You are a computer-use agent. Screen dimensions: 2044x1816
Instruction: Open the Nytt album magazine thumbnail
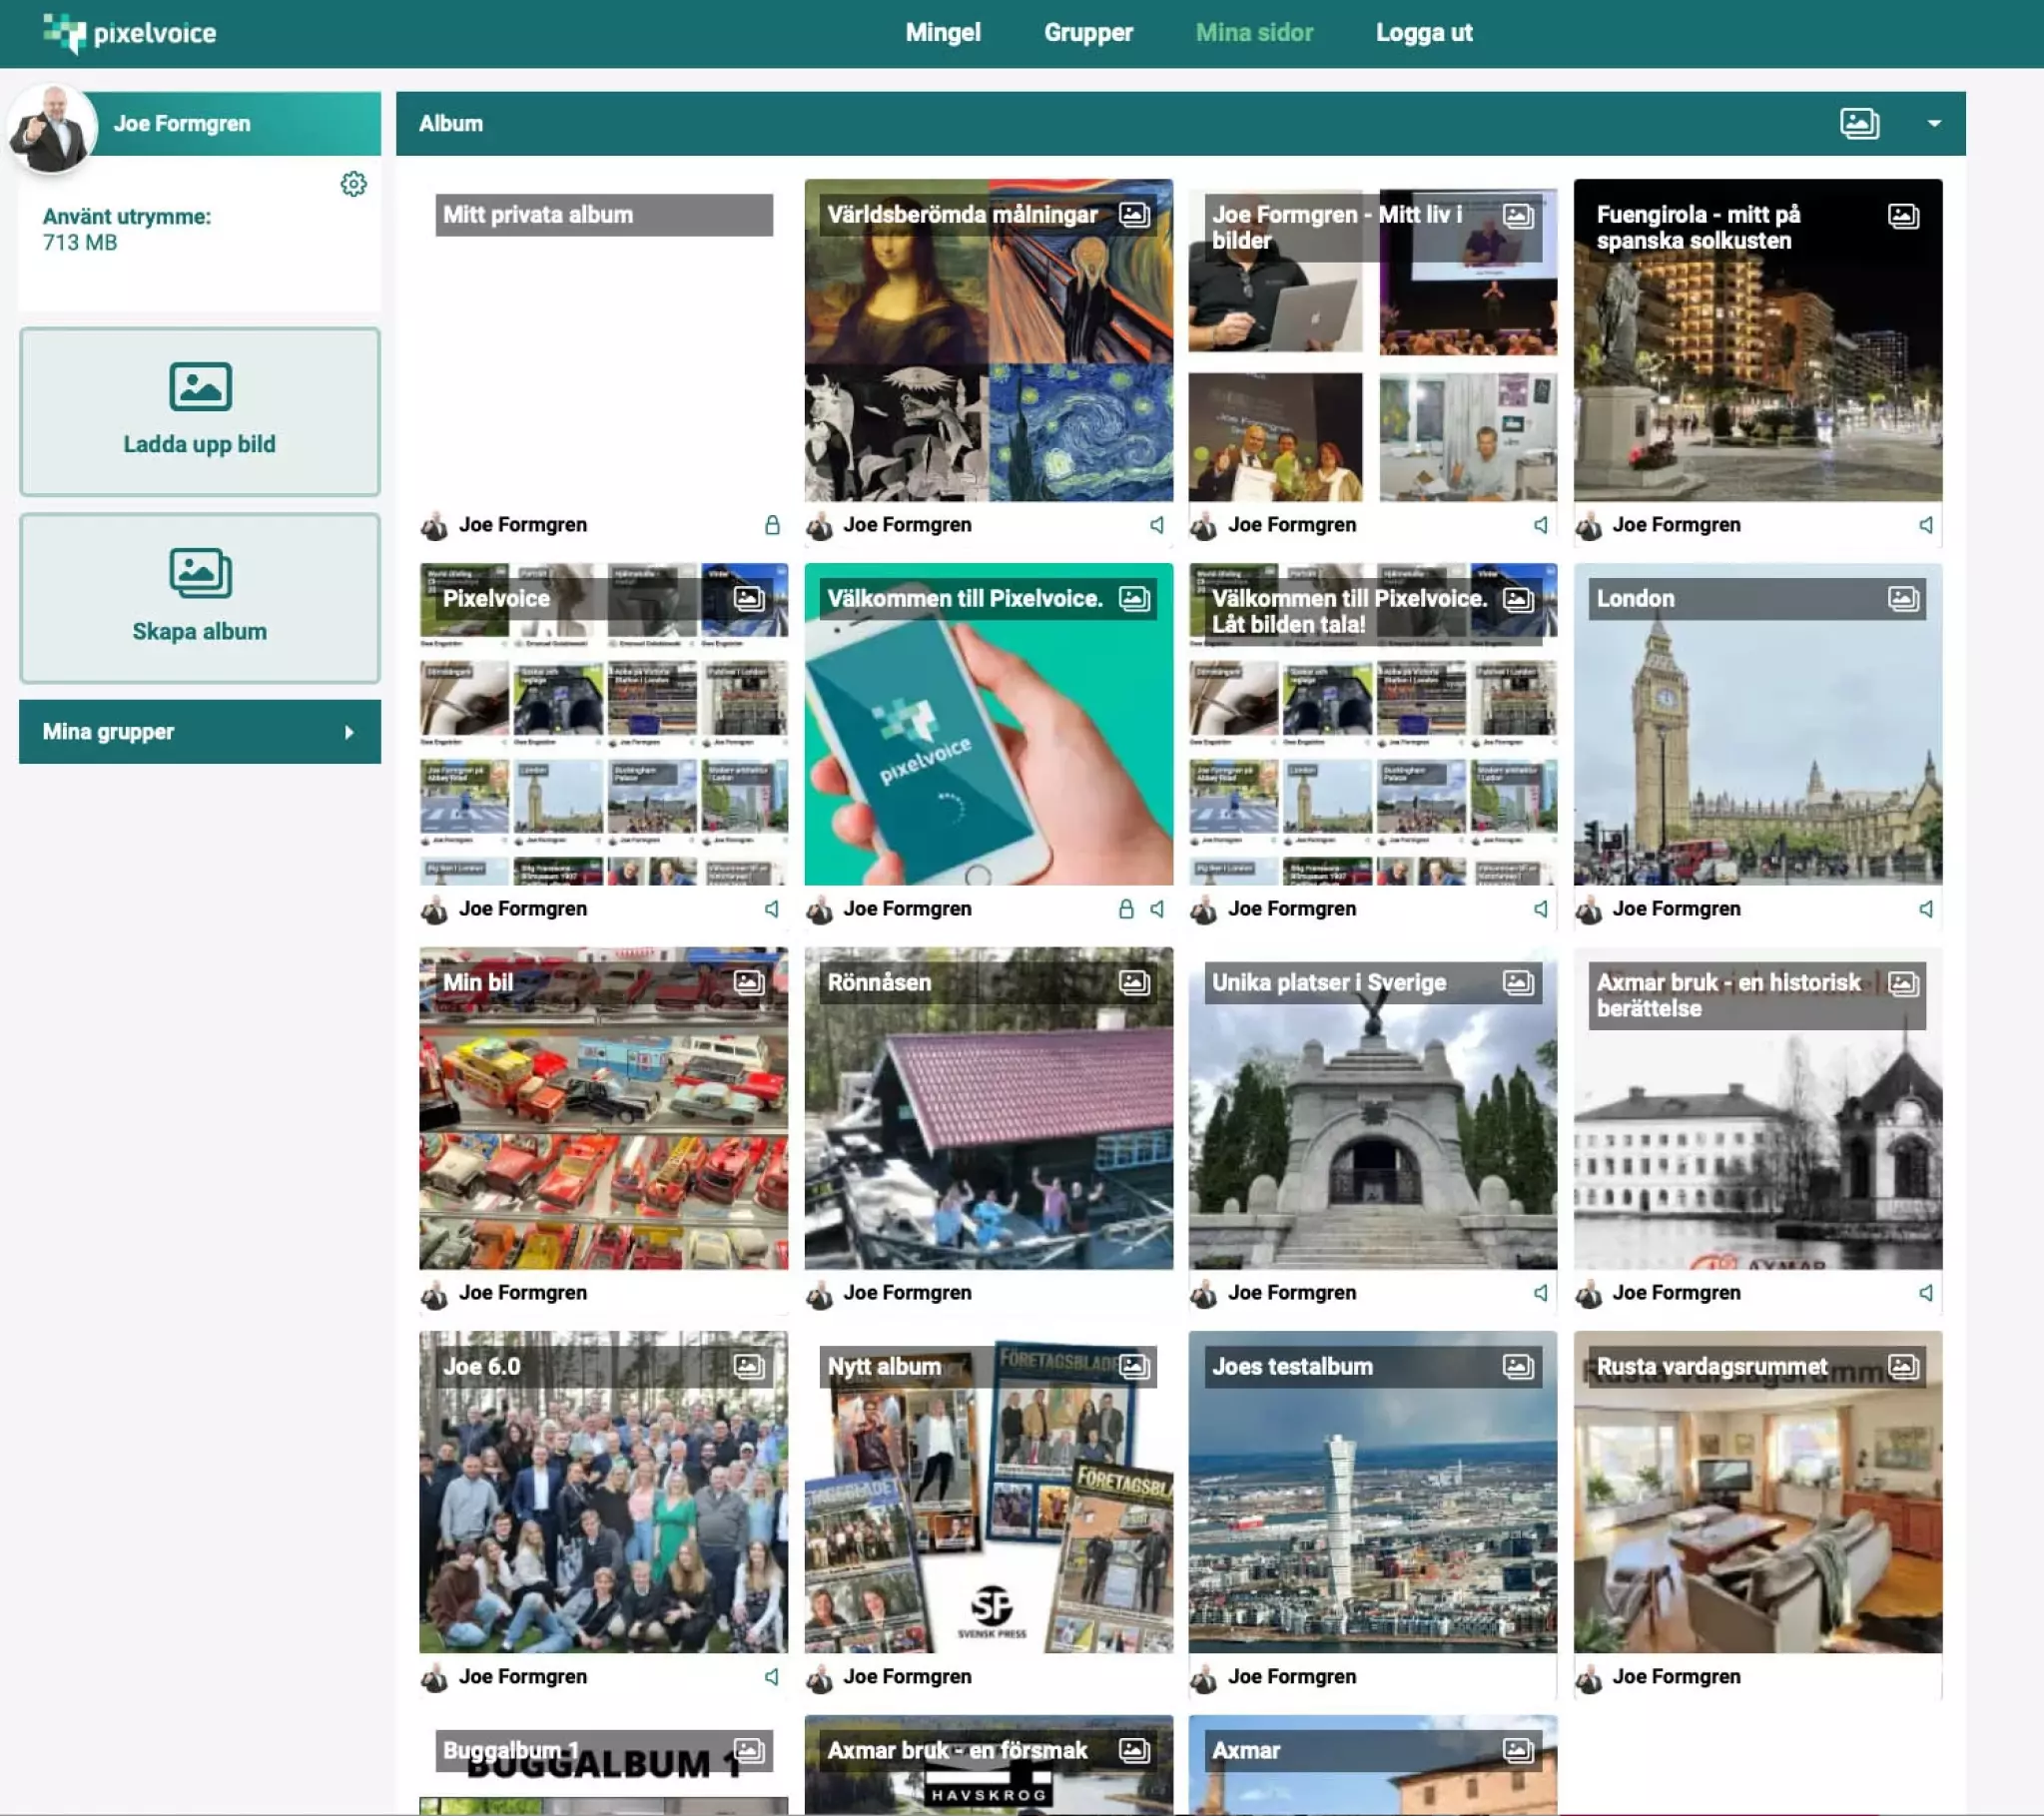coord(989,1492)
